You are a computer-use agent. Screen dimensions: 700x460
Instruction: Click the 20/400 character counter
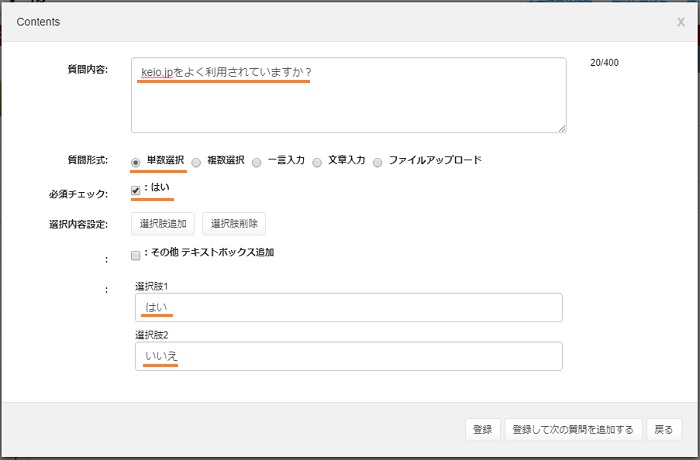coord(605,64)
